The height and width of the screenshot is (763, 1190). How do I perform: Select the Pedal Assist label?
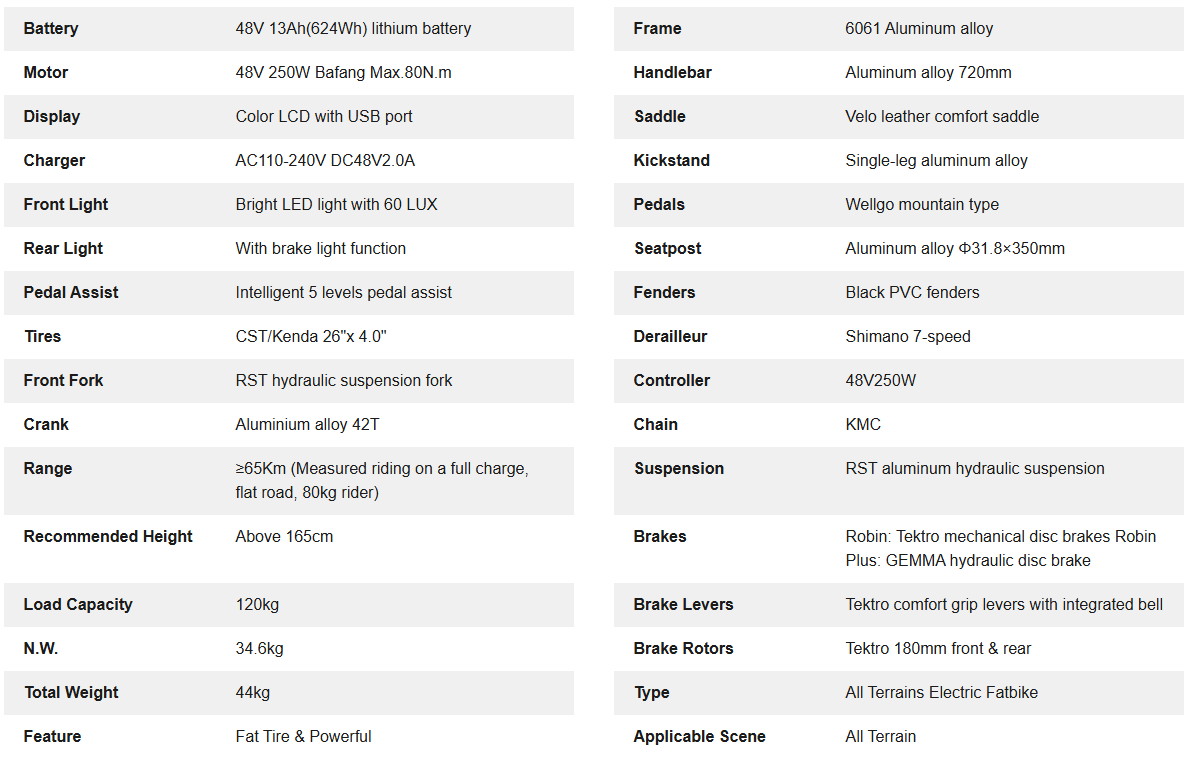click(x=71, y=292)
